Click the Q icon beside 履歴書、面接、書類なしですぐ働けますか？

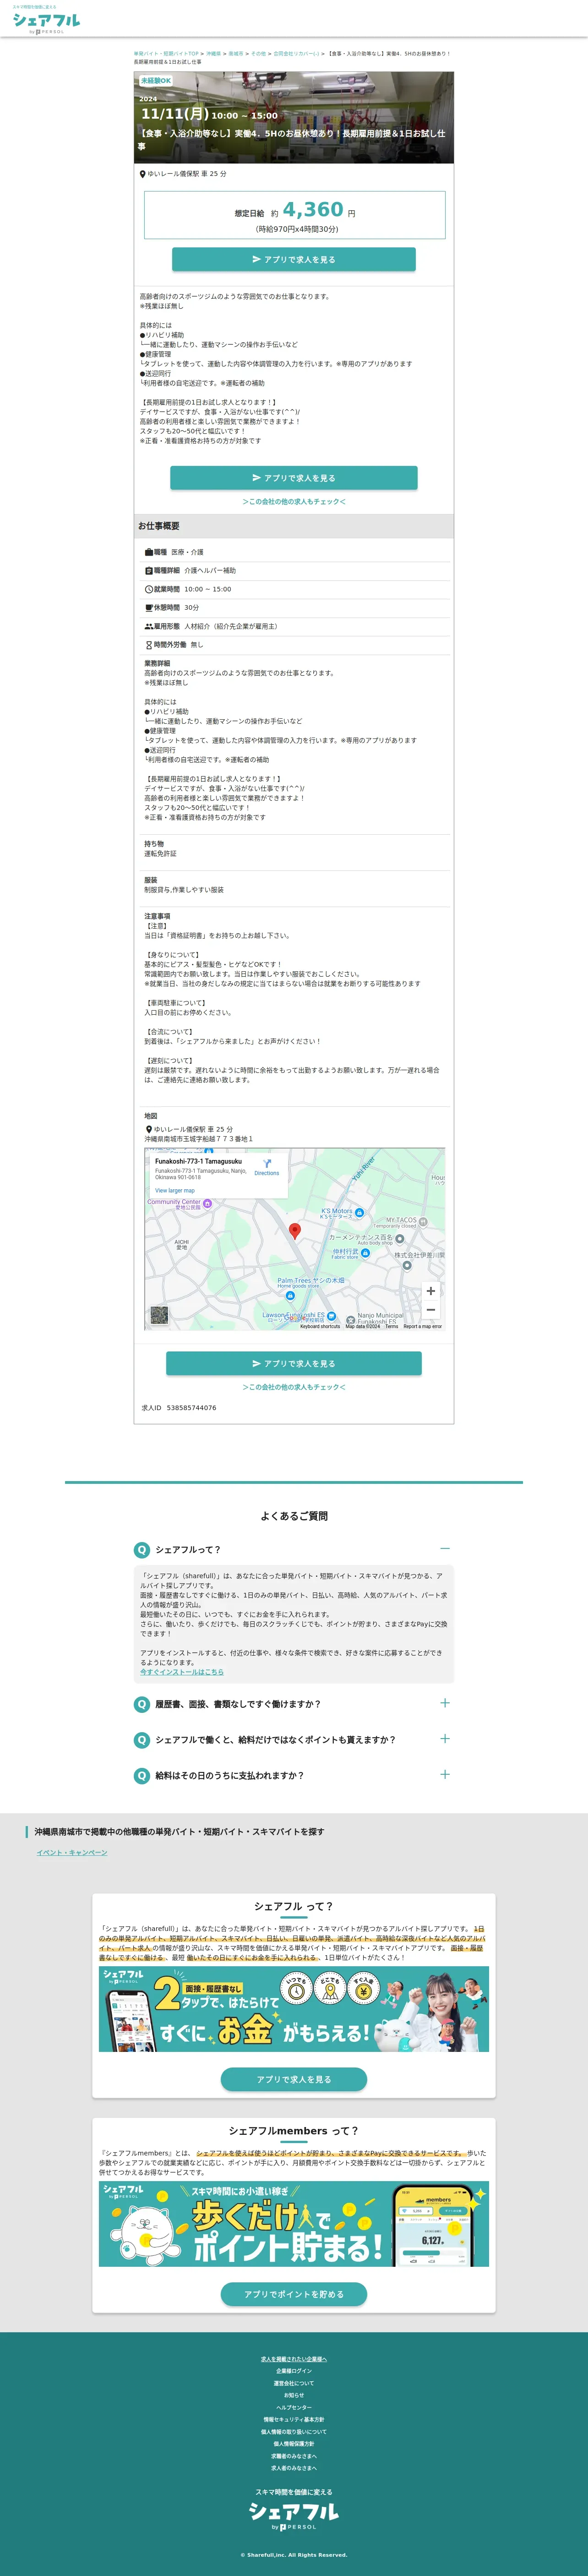(x=142, y=1704)
